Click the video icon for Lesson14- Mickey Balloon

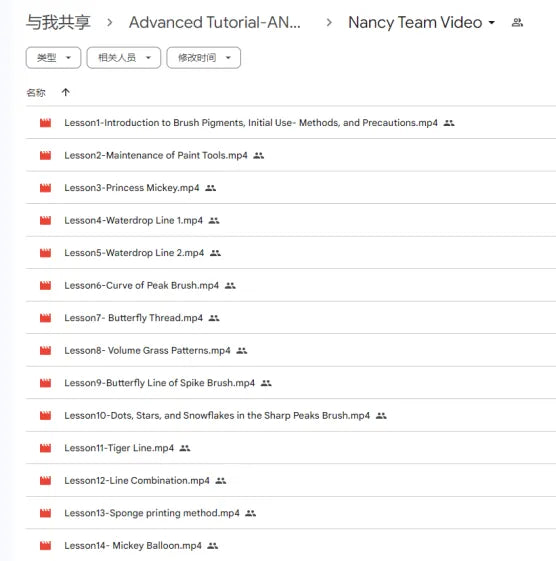(x=45, y=546)
